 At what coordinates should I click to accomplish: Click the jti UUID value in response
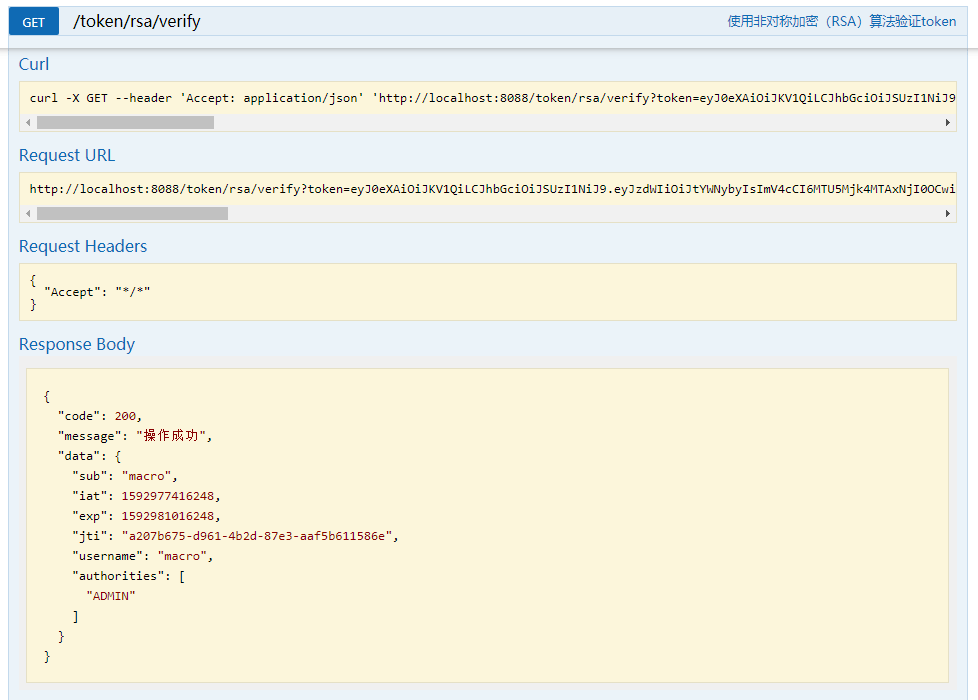click(260, 536)
